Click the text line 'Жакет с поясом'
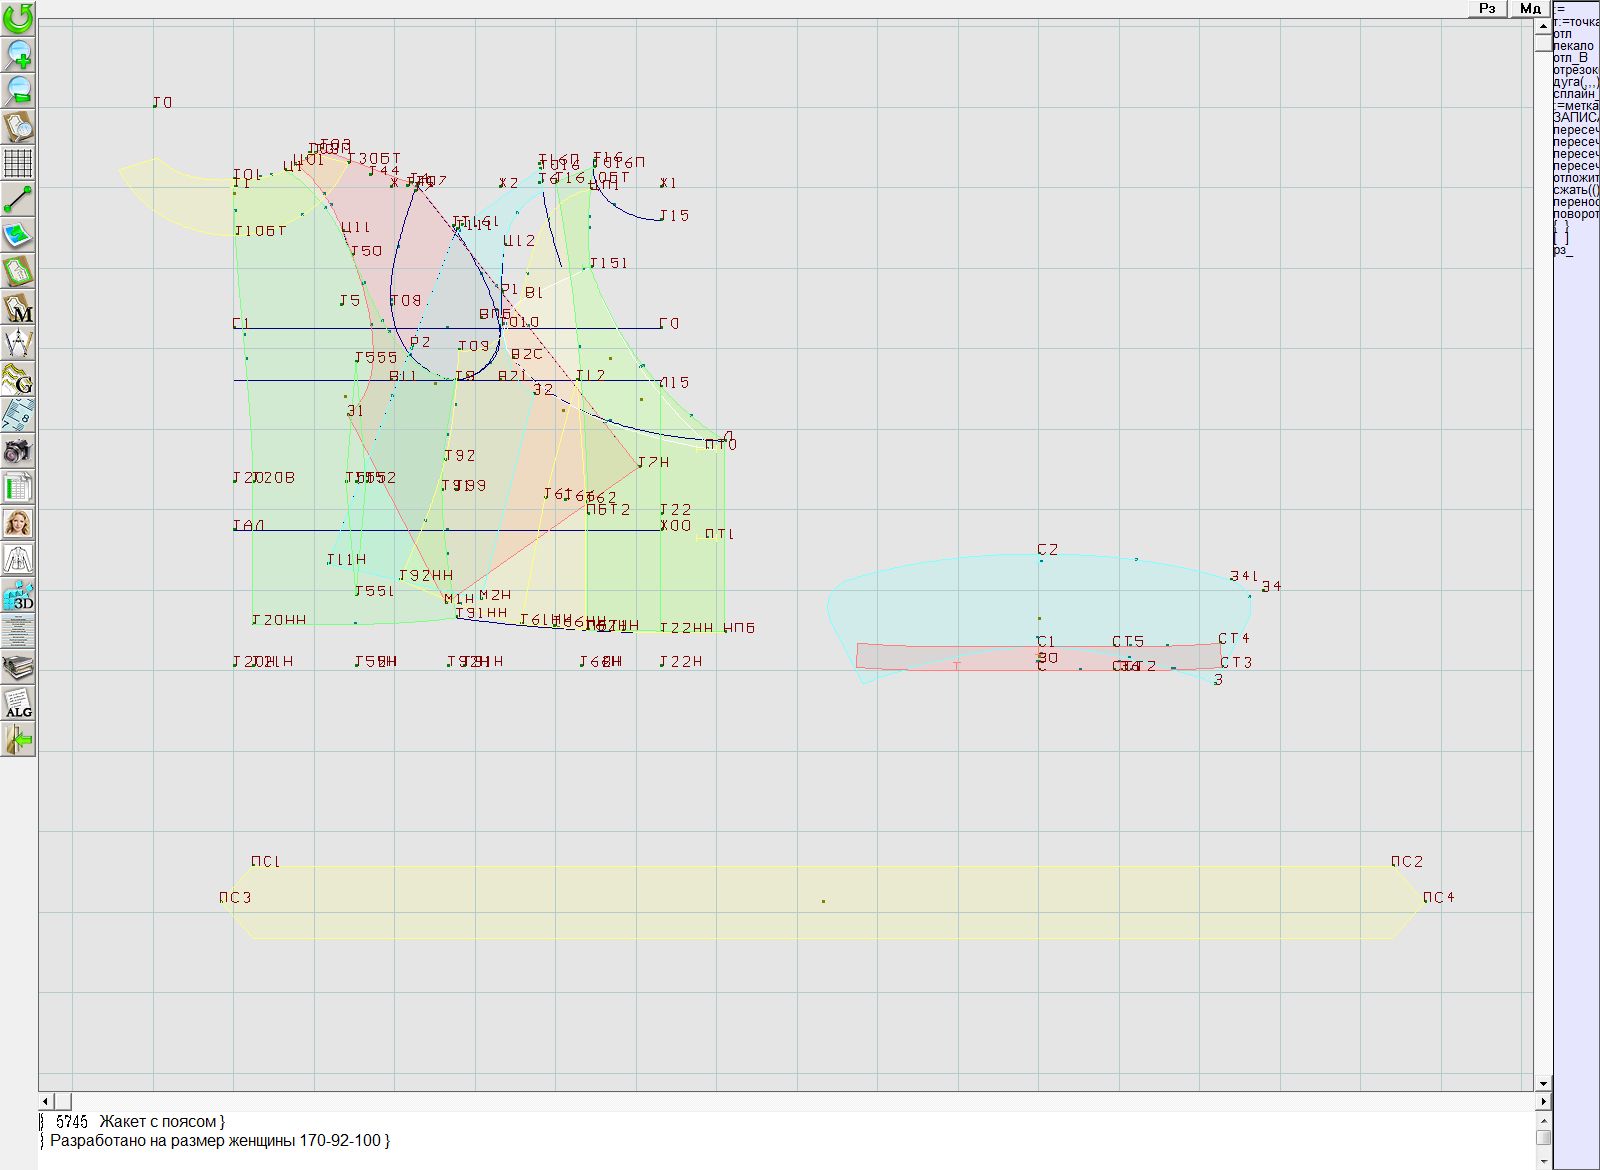Image resolution: width=1600 pixels, height=1170 pixels. [162, 1122]
